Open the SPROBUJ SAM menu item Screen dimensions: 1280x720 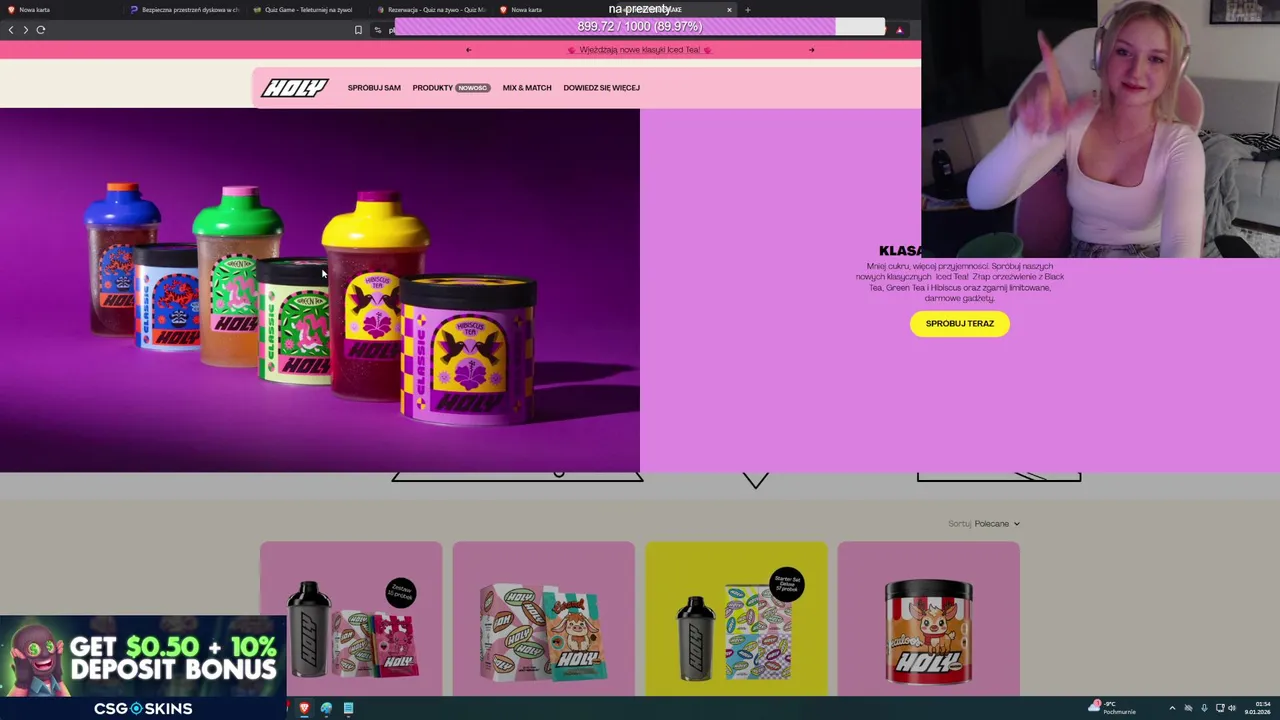tap(374, 88)
